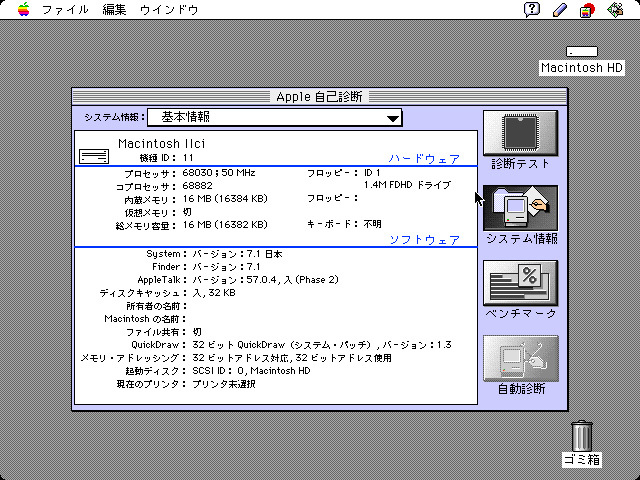Select the ゴミ箱 trash can icon
The width and height of the screenshot is (640, 480).
[581, 436]
